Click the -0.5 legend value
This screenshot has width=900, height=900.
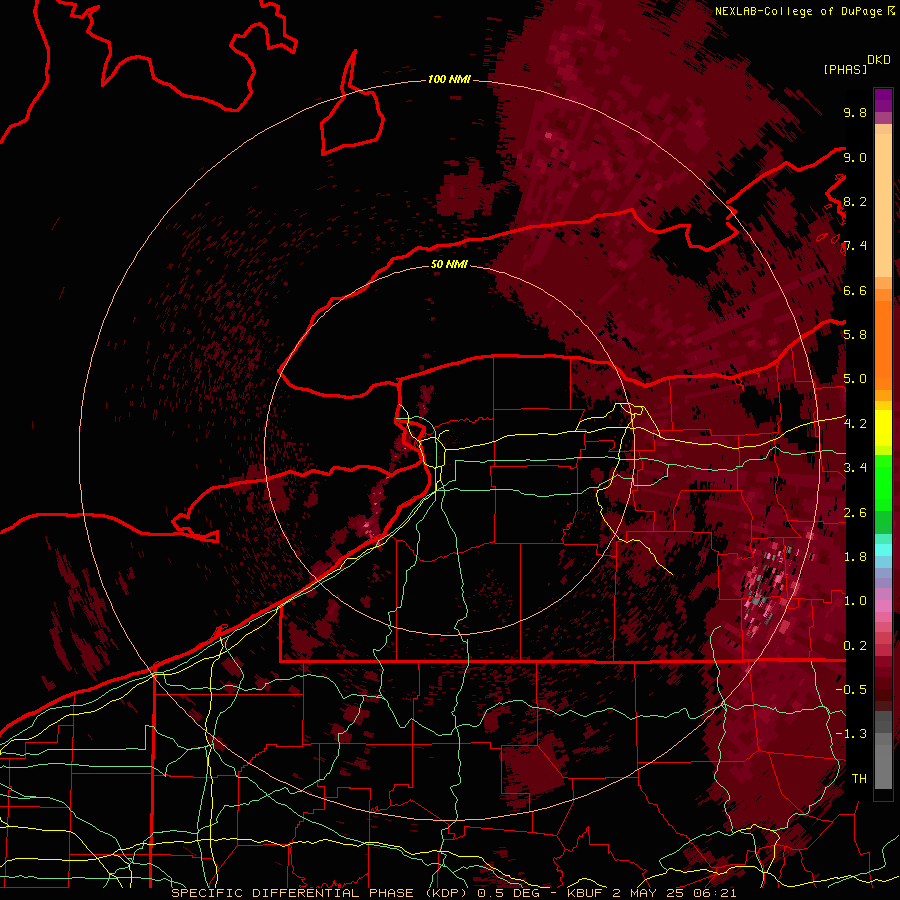851,689
